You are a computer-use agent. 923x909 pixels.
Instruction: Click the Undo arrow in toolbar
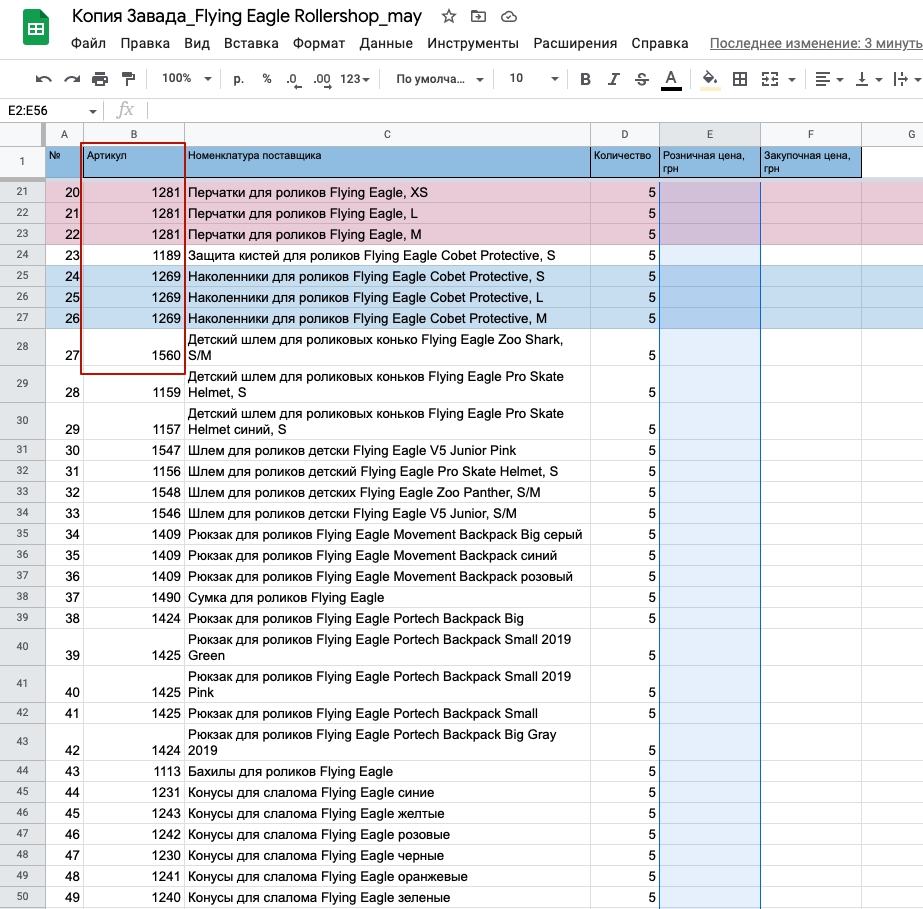[x=43, y=79]
